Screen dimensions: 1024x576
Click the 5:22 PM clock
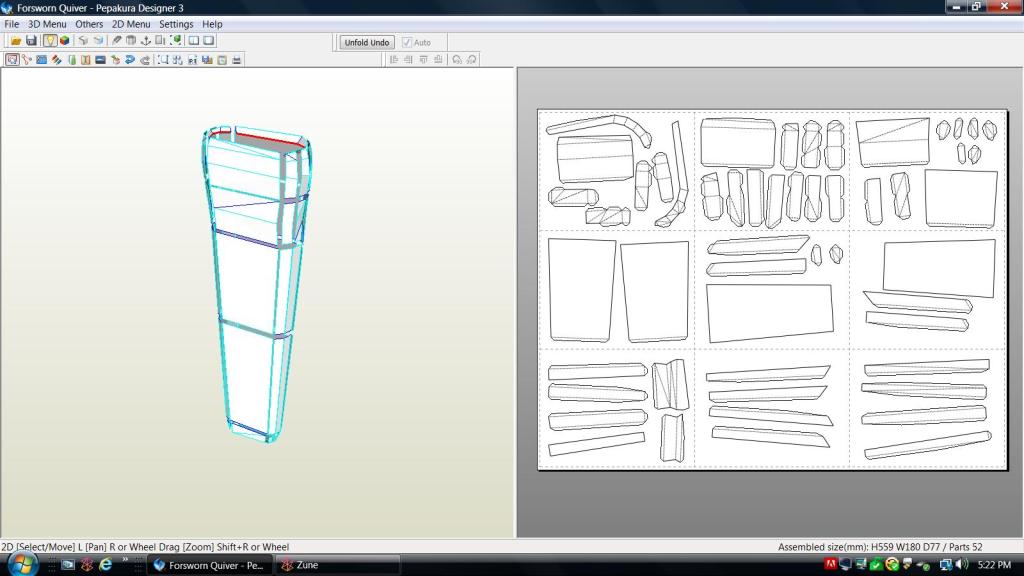click(x=994, y=564)
